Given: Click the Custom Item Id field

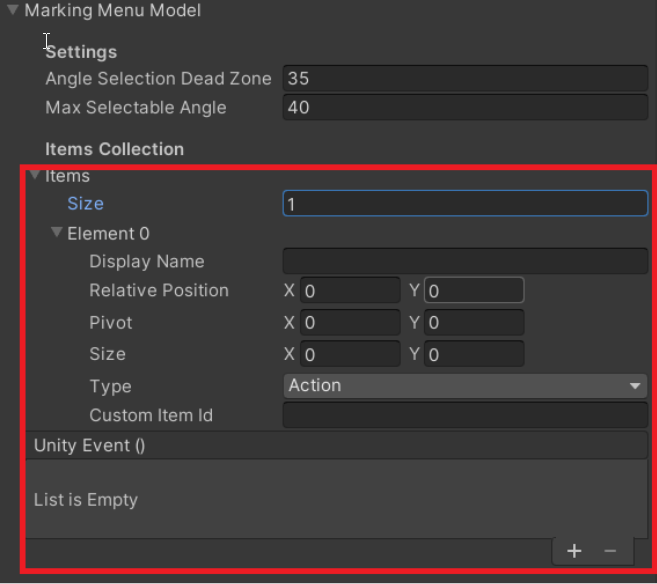Looking at the screenshot, I should click(x=465, y=415).
